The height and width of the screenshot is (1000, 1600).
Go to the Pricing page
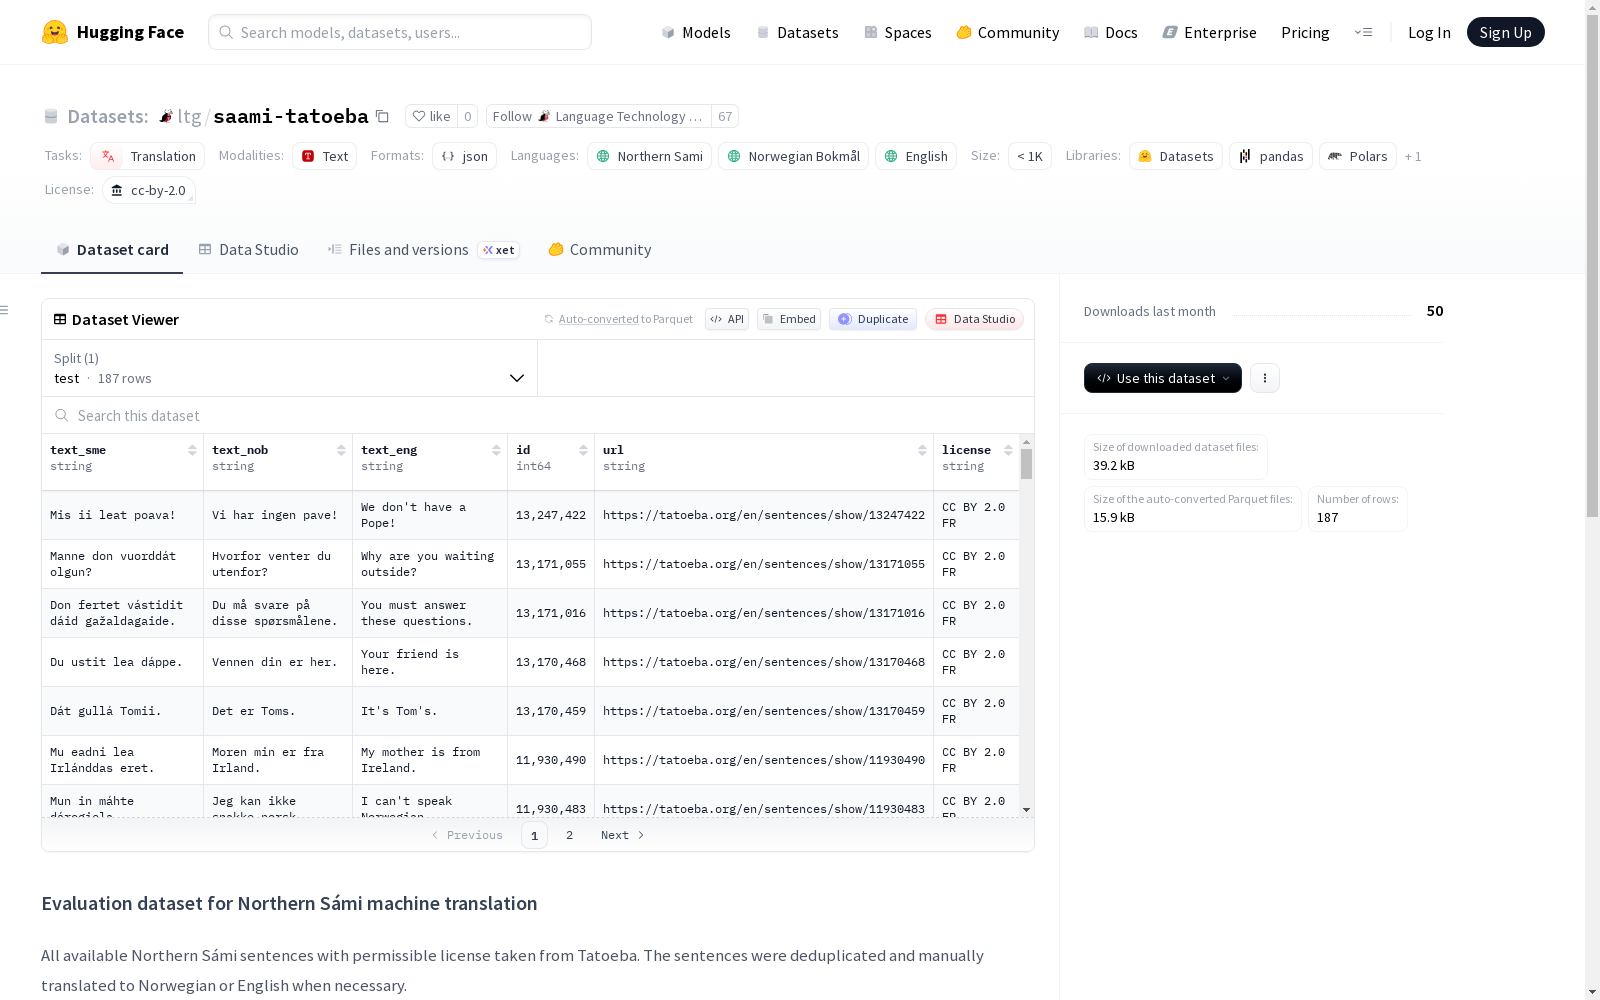pyautogui.click(x=1305, y=32)
